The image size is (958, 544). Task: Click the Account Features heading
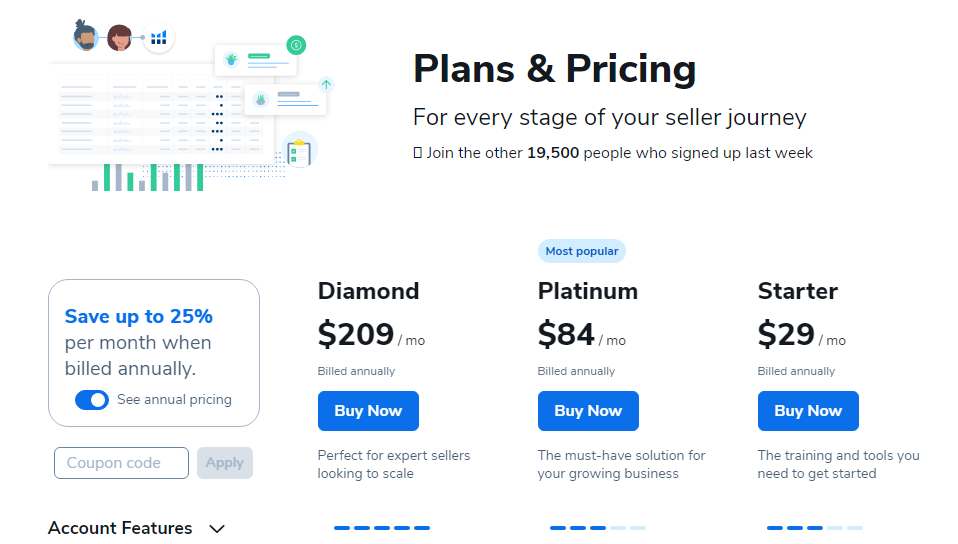120,528
